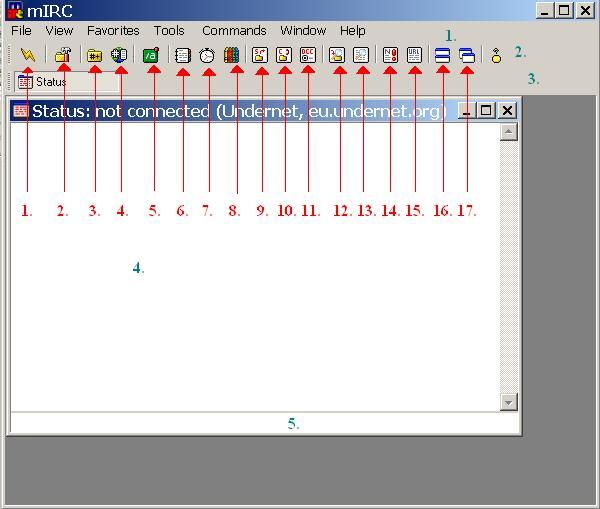Open the Favorites menu
Image resolution: width=600 pixels, height=509 pixels.
pyautogui.click(x=113, y=31)
